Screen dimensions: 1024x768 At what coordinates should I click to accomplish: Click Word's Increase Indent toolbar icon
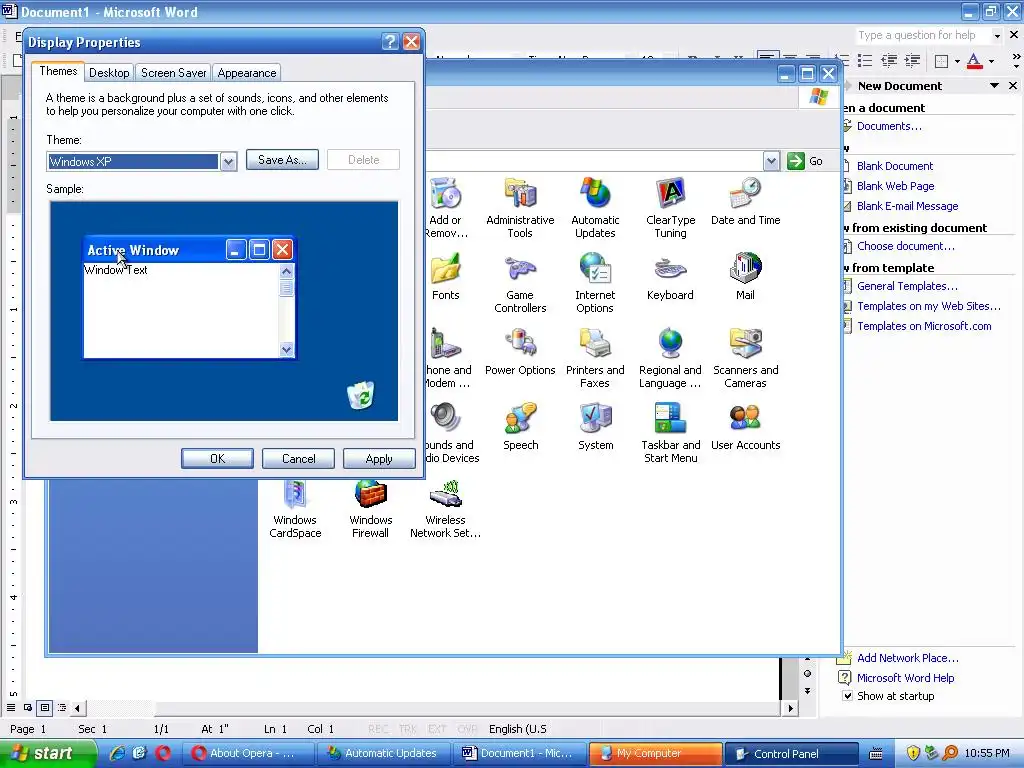[x=912, y=61]
